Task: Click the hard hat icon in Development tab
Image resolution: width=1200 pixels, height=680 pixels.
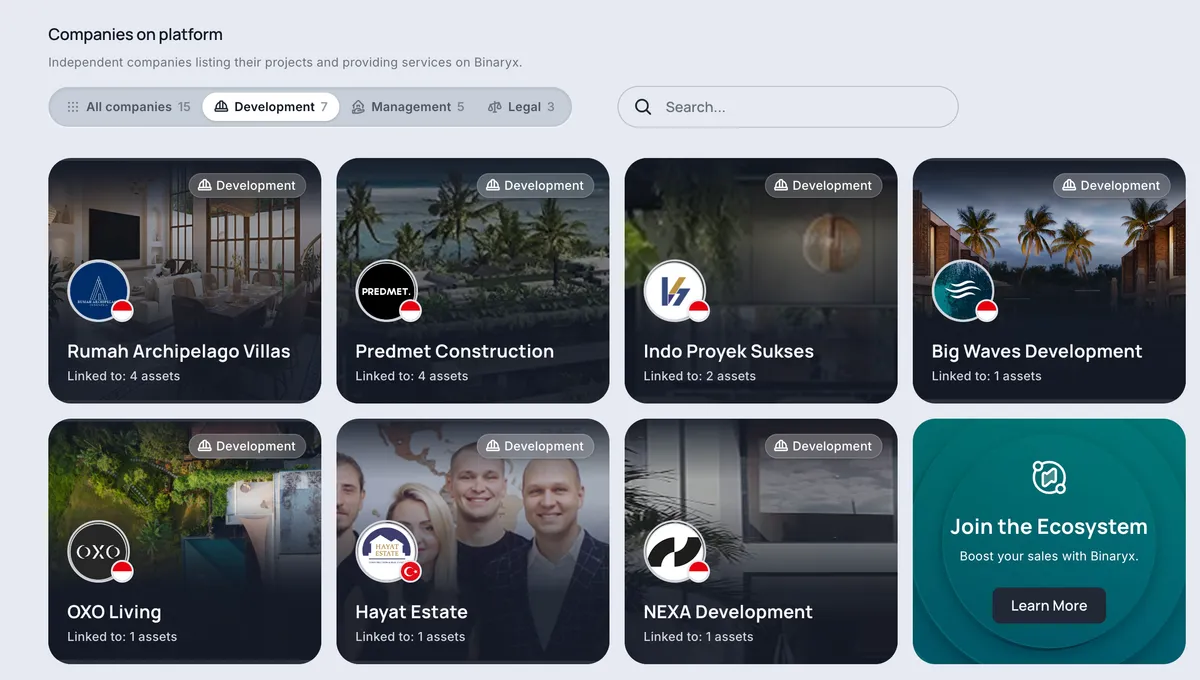Action: click(x=222, y=107)
